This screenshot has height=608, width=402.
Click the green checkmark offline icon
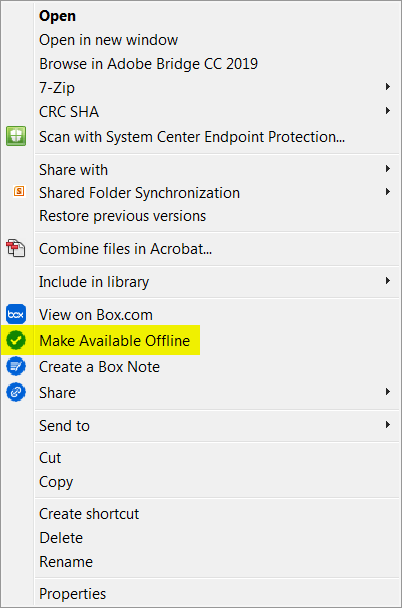[16, 340]
